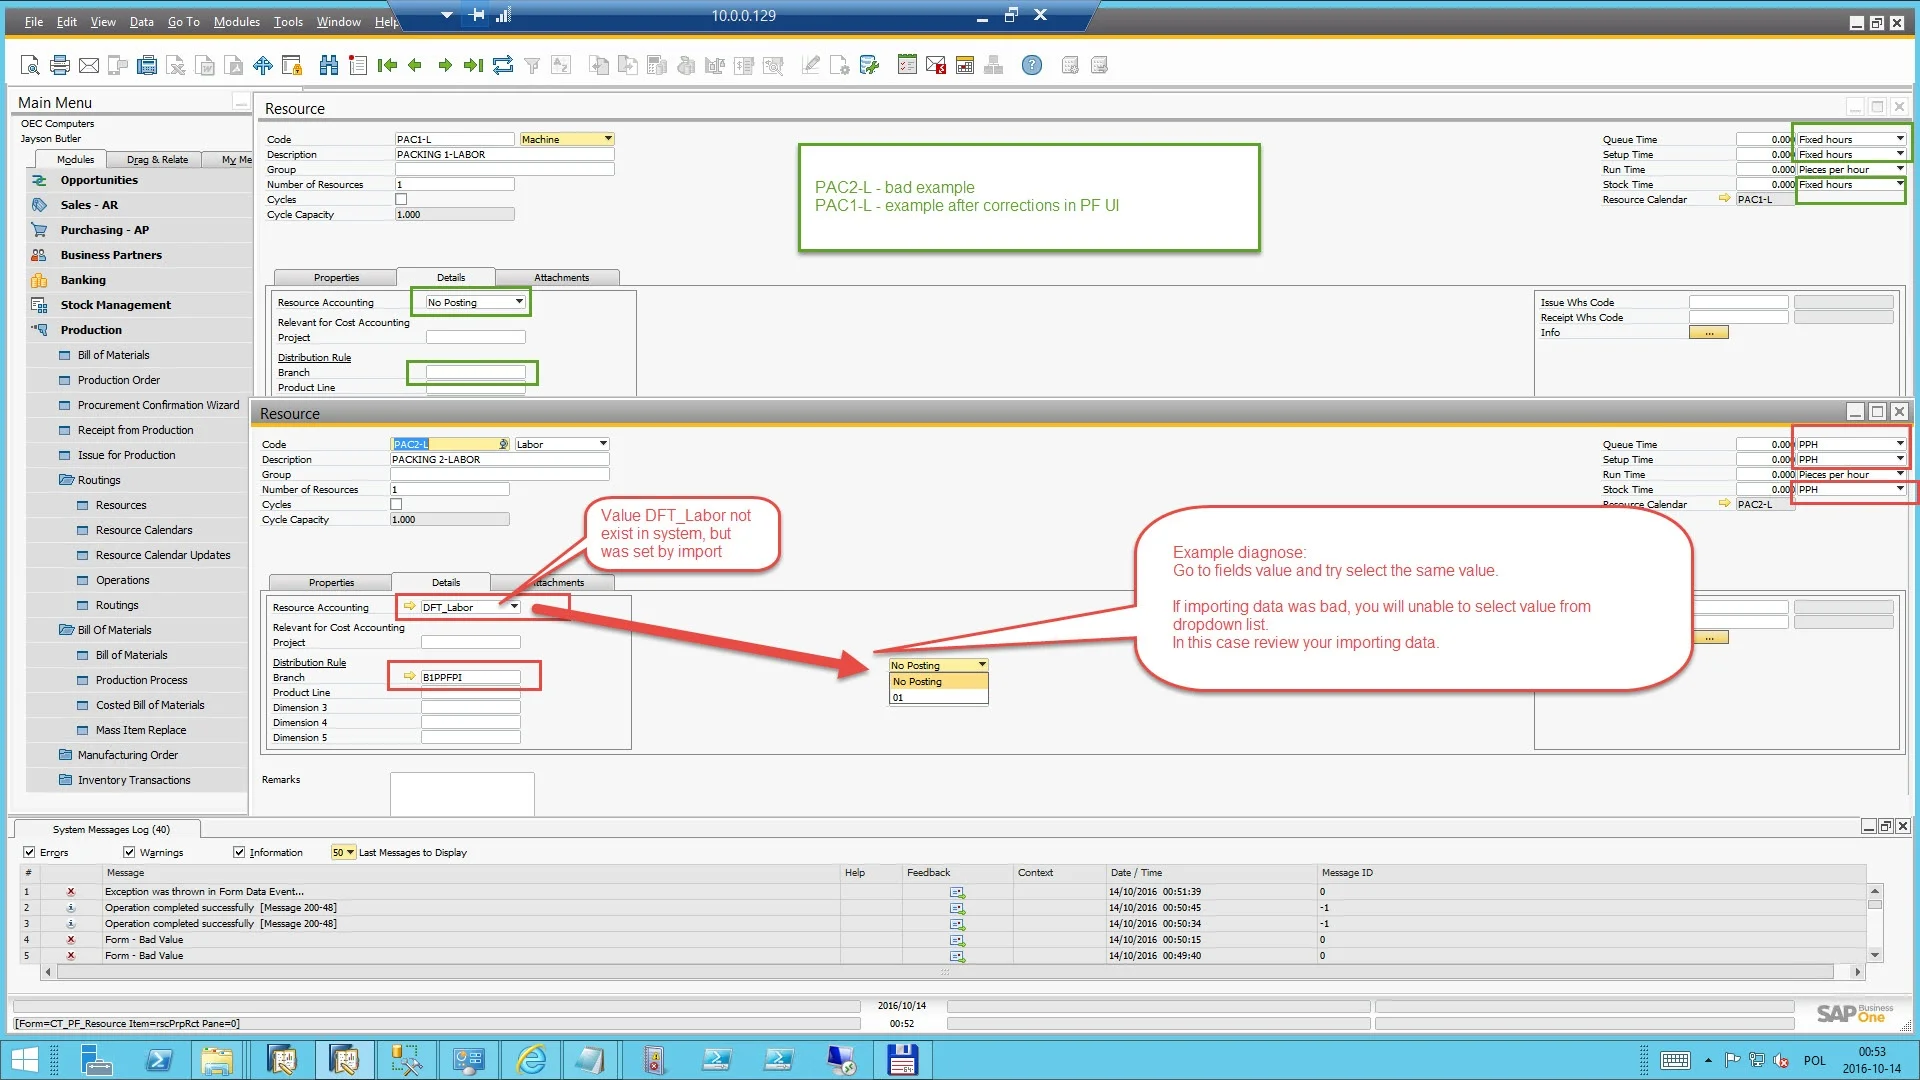This screenshot has width=1920, height=1080.
Task: Uncheck the Errors filter checkbox
Action: [29, 853]
